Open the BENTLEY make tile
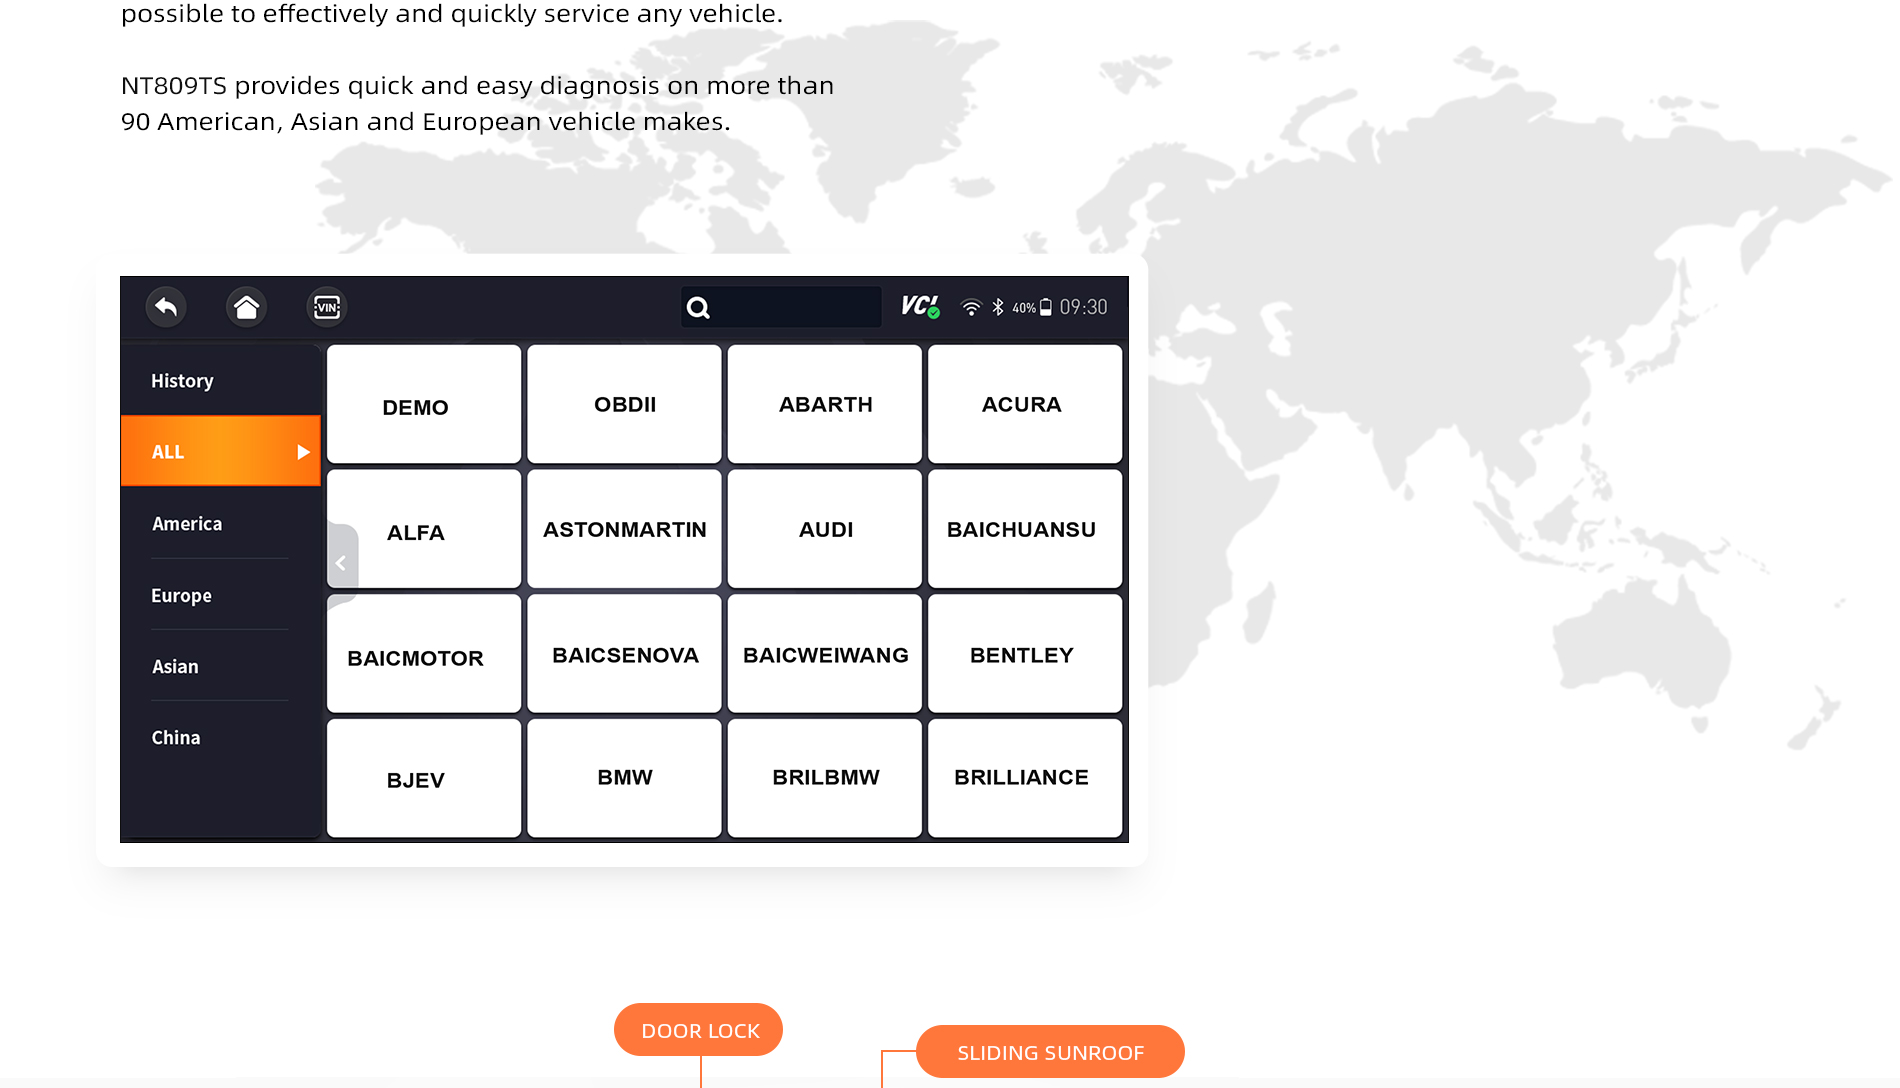The image size is (1900, 1088). tap(1022, 655)
